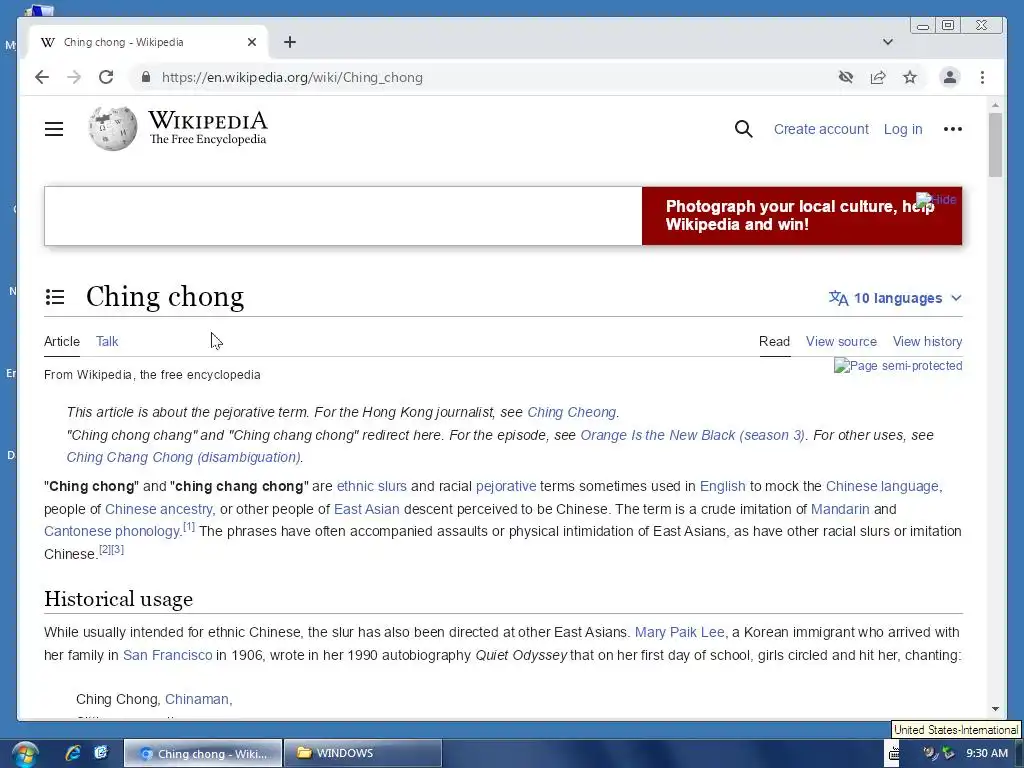Viewport: 1024px width, 768px height.
Task: Click the Wikipedia globe logo
Action: [x=113, y=128]
